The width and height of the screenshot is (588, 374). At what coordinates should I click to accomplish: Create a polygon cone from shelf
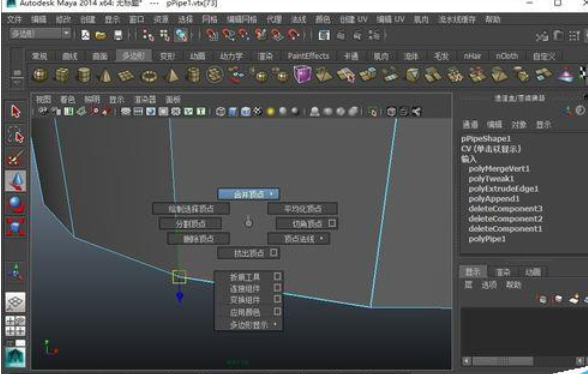(x=105, y=75)
